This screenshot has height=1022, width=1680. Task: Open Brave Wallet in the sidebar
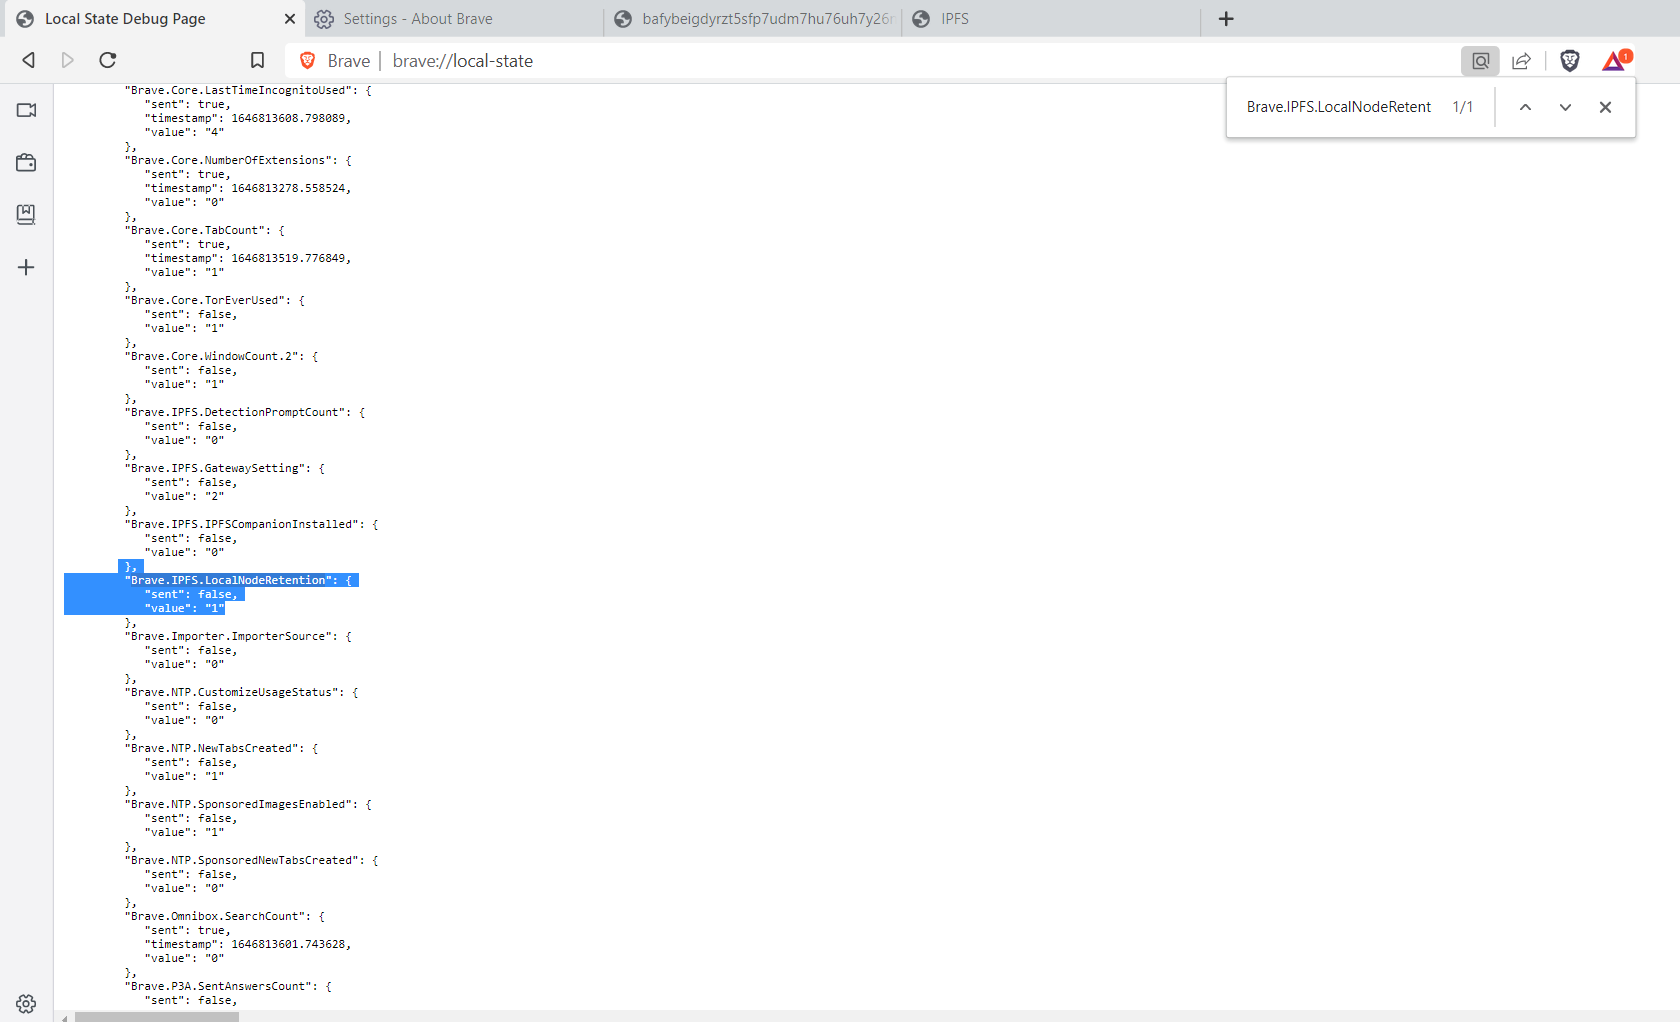tap(26, 162)
